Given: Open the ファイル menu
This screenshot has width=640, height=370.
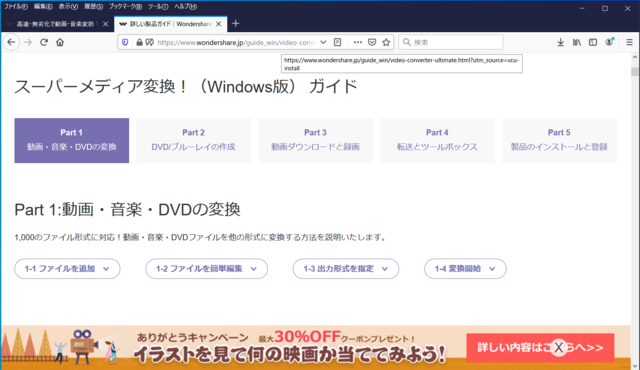Looking at the screenshot, I should pos(16,7).
